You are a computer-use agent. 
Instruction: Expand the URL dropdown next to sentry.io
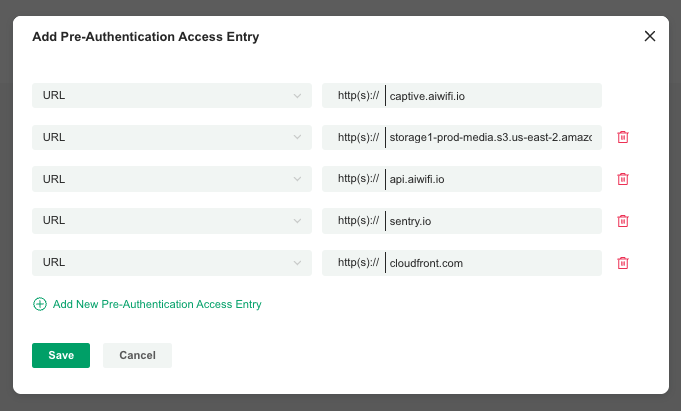[x=172, y=221]
